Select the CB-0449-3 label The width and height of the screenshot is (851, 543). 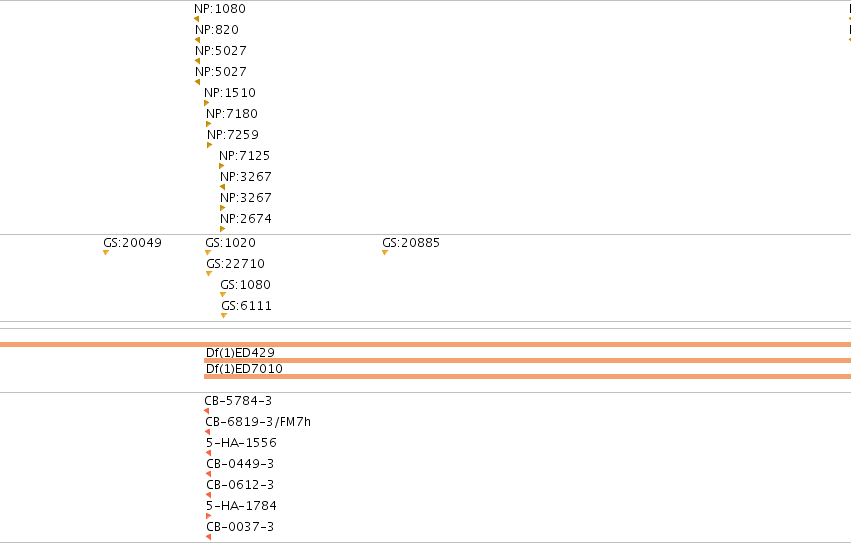tap(240, 464)
